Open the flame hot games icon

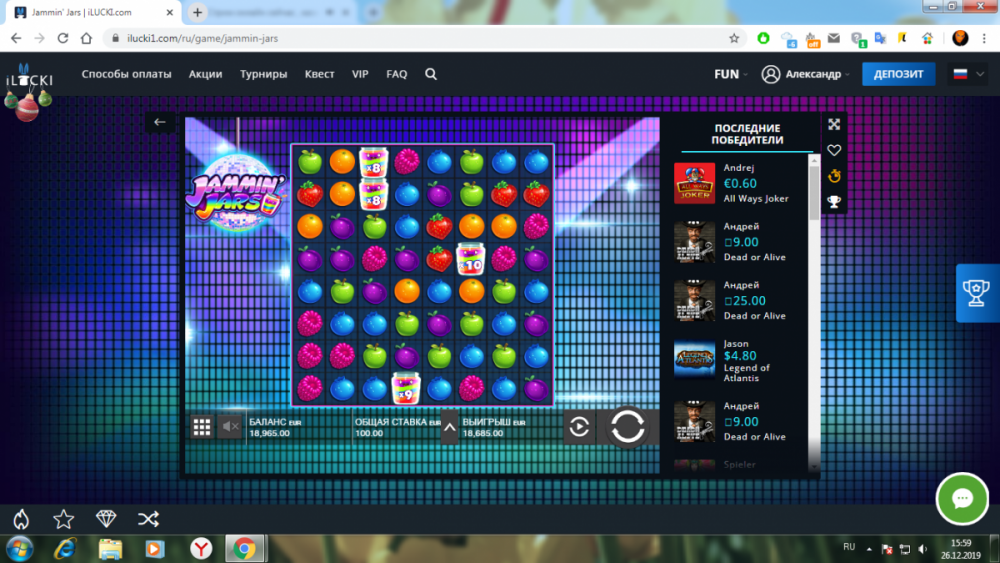[x=21, y=519]
